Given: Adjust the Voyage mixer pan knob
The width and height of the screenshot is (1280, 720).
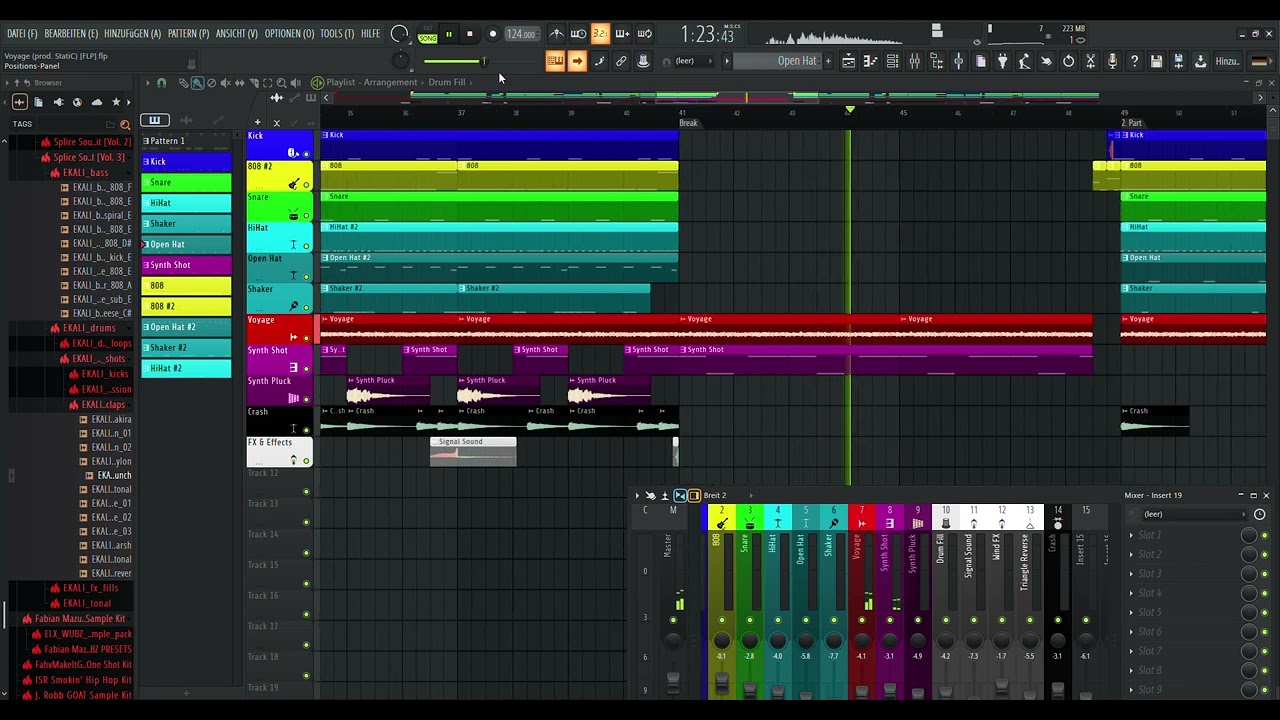Looking at the screenshot, I should pos(862,641).
